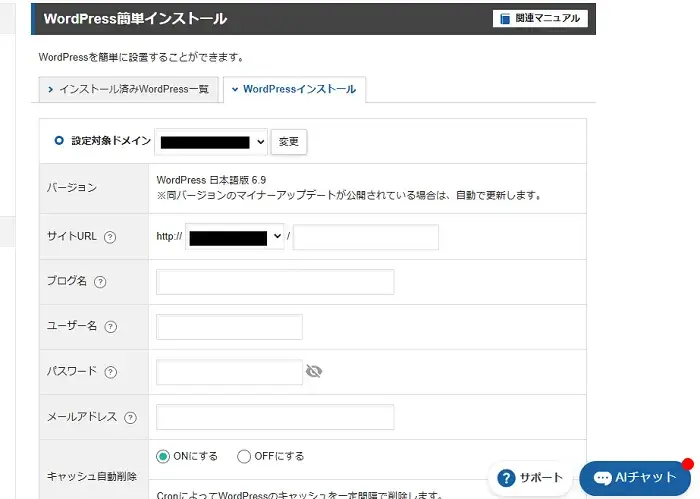Click the ユーザー名 input field
Screen dimensions: 700x499
pos(229,327)
